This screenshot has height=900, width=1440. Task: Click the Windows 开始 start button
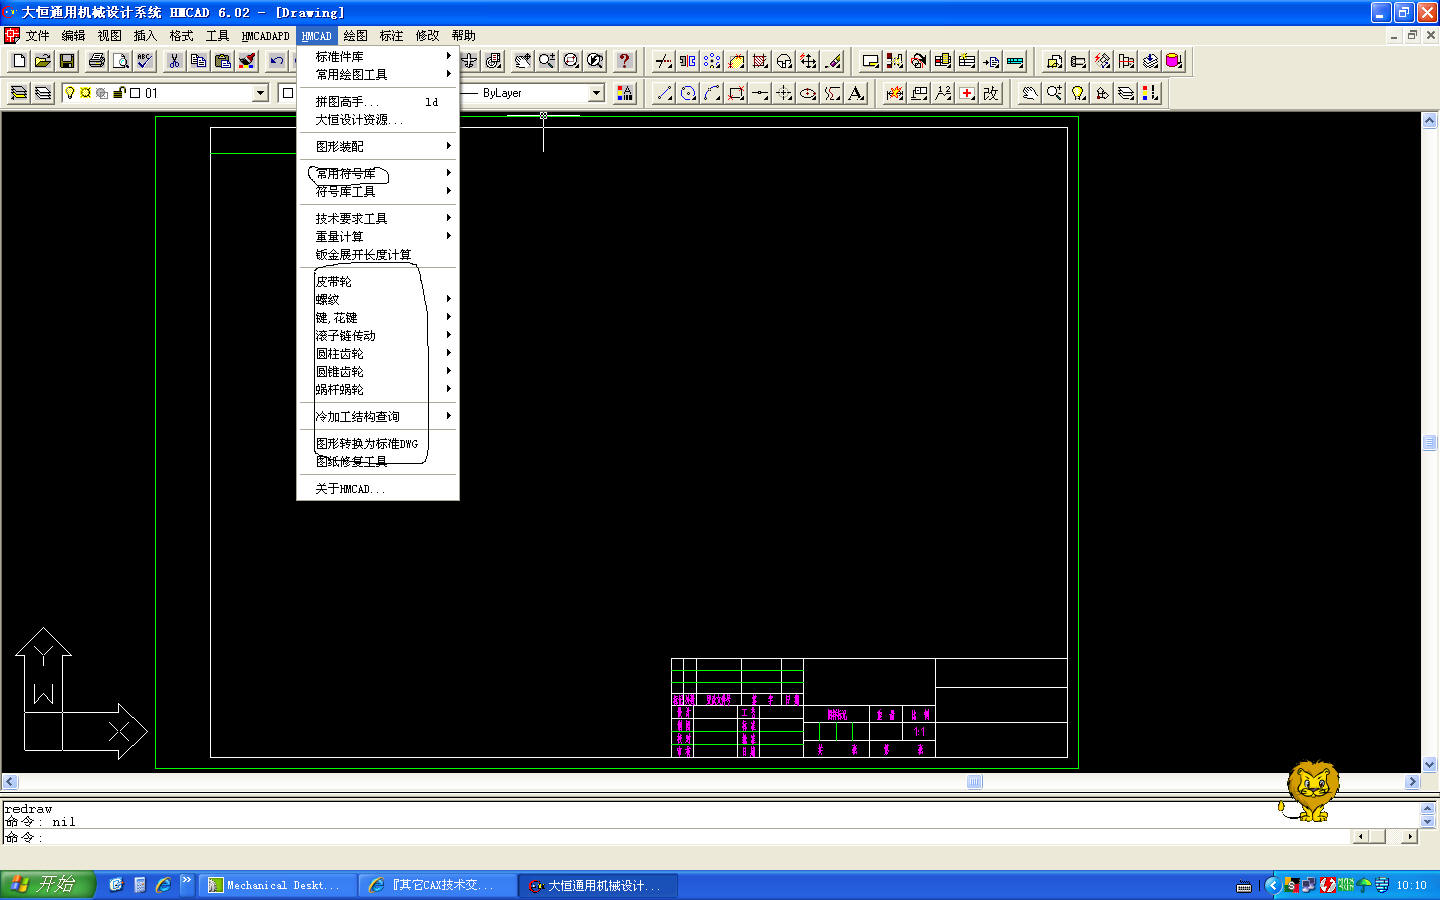[x=47, y=884]
